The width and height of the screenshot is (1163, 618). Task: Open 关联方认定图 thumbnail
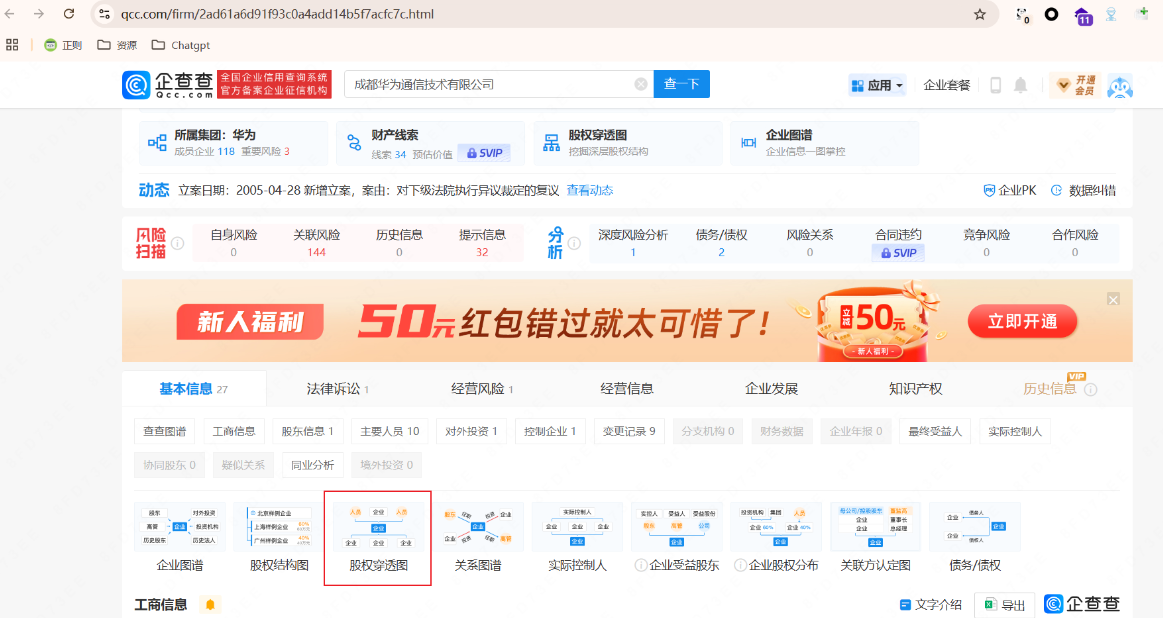pos(875,538)
